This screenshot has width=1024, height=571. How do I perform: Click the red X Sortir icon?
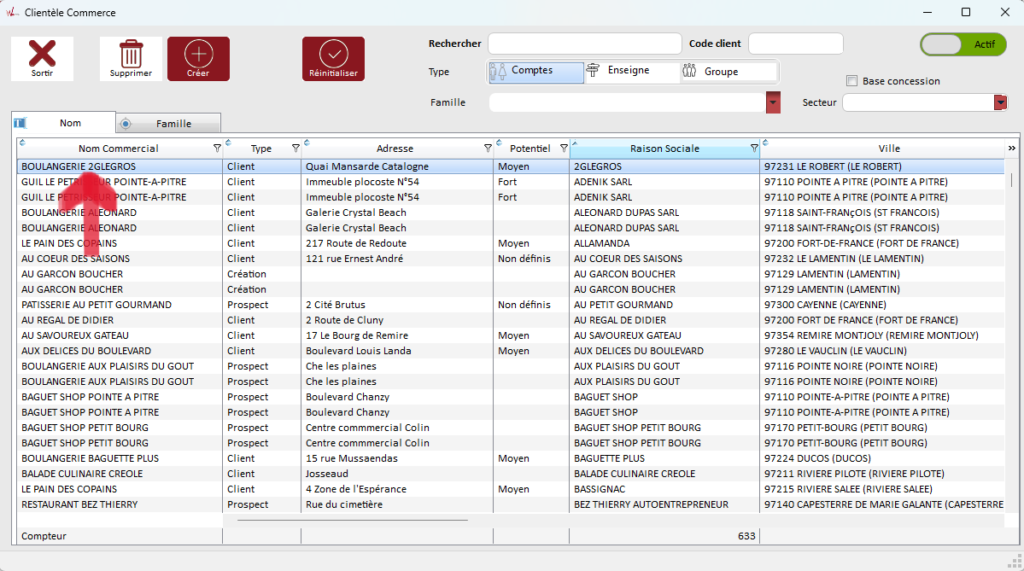42,54
